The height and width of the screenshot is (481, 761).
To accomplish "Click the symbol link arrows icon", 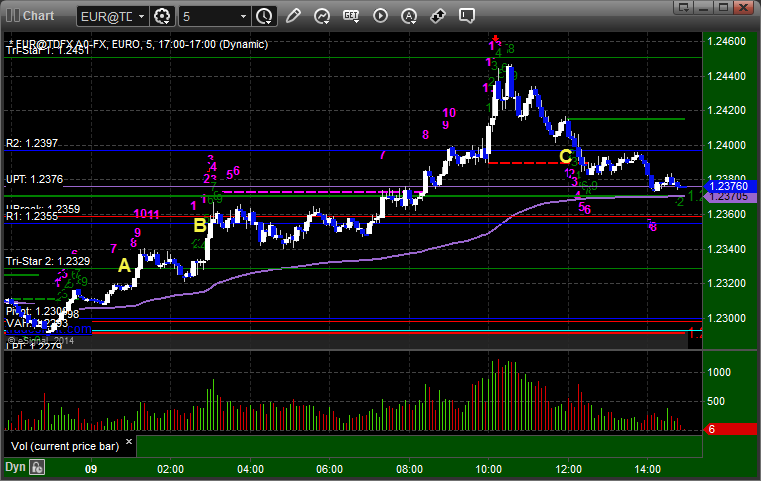I will 438,16.
